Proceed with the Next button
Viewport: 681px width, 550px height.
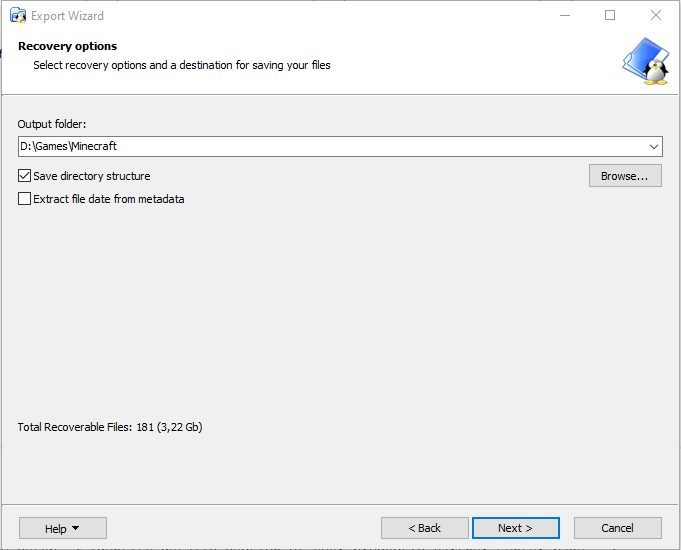click(x=515, y=528)
